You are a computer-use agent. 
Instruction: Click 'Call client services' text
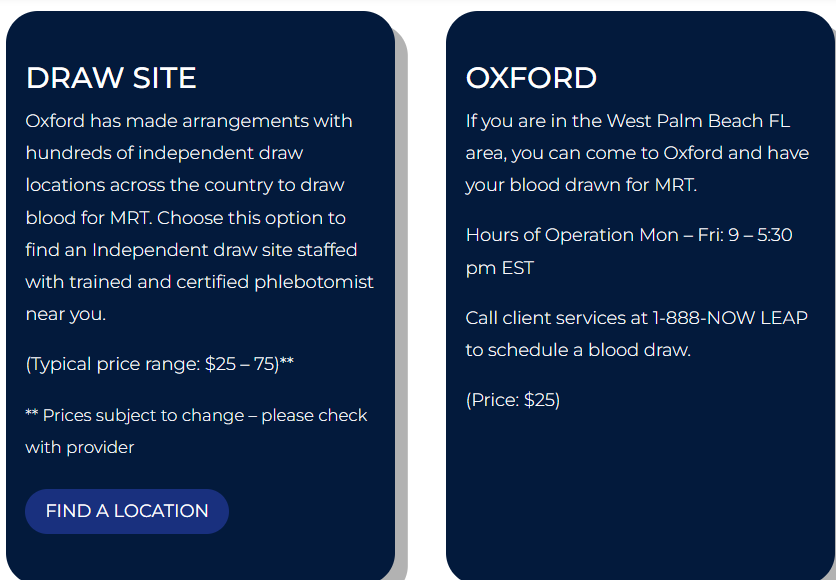556,318
